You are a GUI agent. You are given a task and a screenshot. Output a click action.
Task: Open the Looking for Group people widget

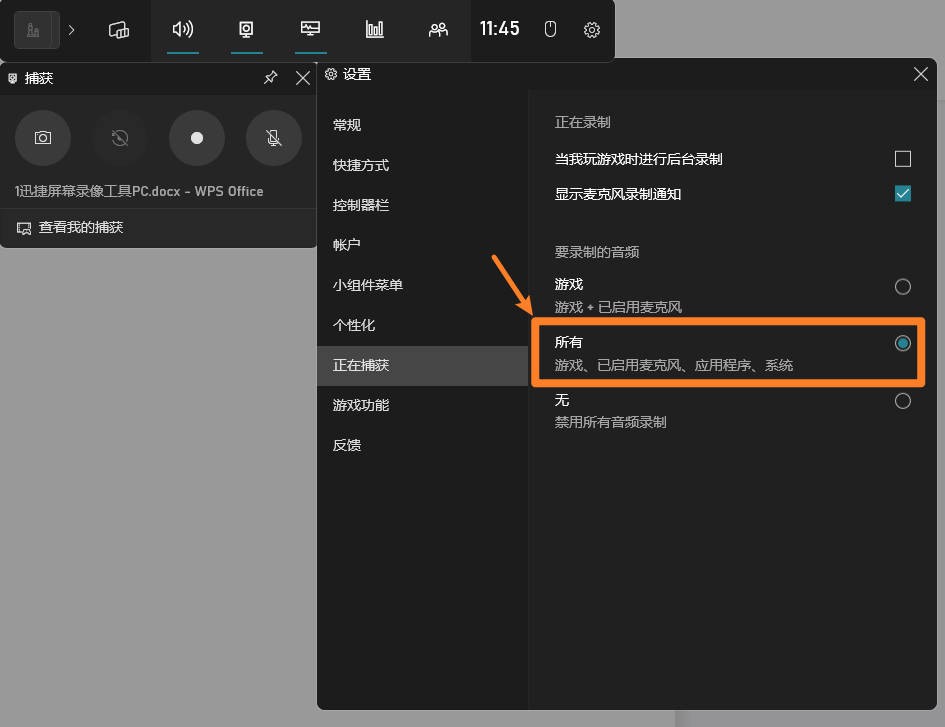438,30
